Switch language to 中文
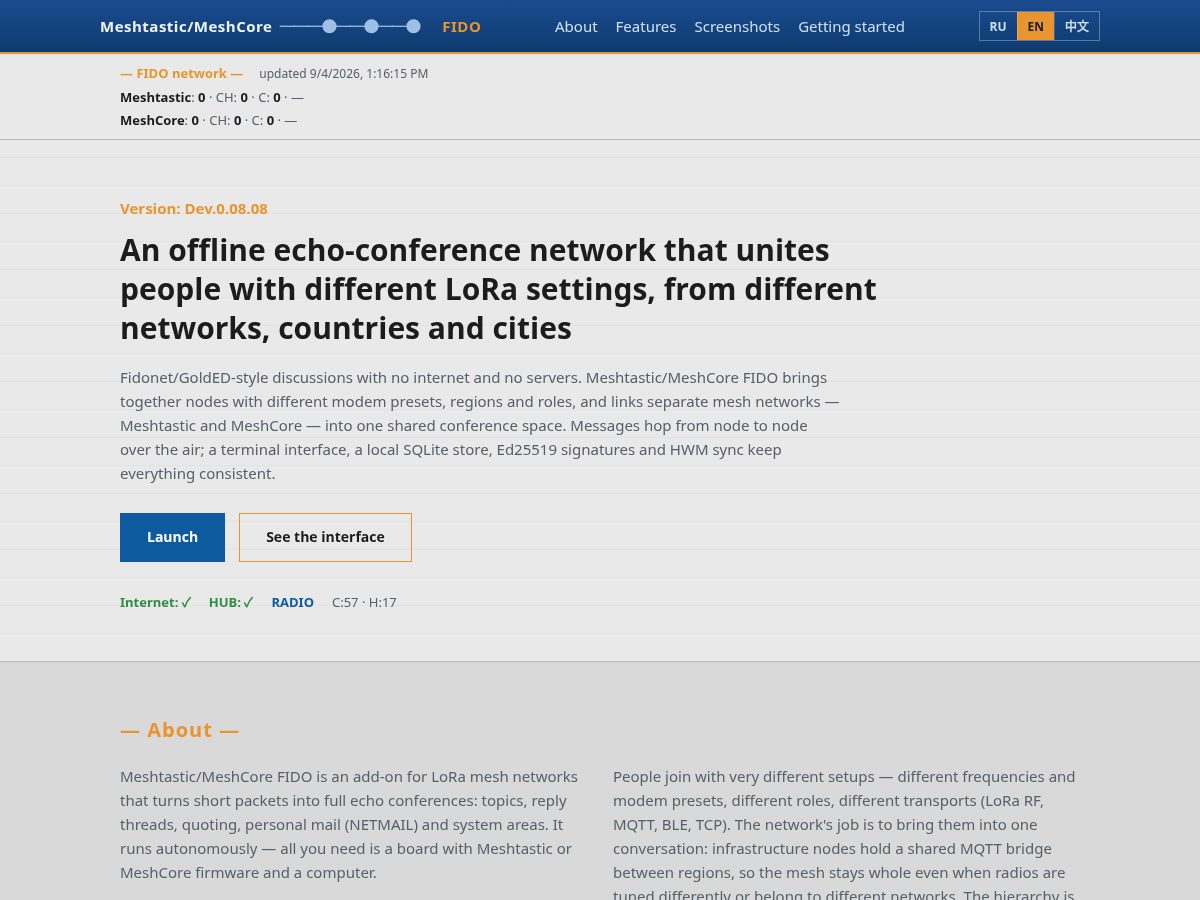This screenshot has width=1200, height=900. [1077, 26]
